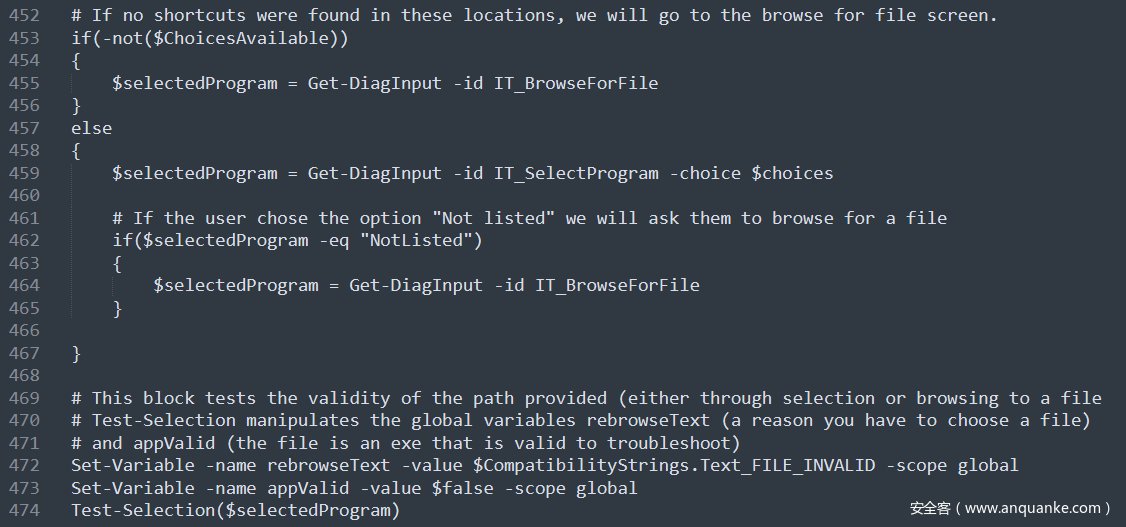The height and width of the screenshot is (527, 1126).
Task: Click the 安全客 watermark text
Action: [930, 508]
